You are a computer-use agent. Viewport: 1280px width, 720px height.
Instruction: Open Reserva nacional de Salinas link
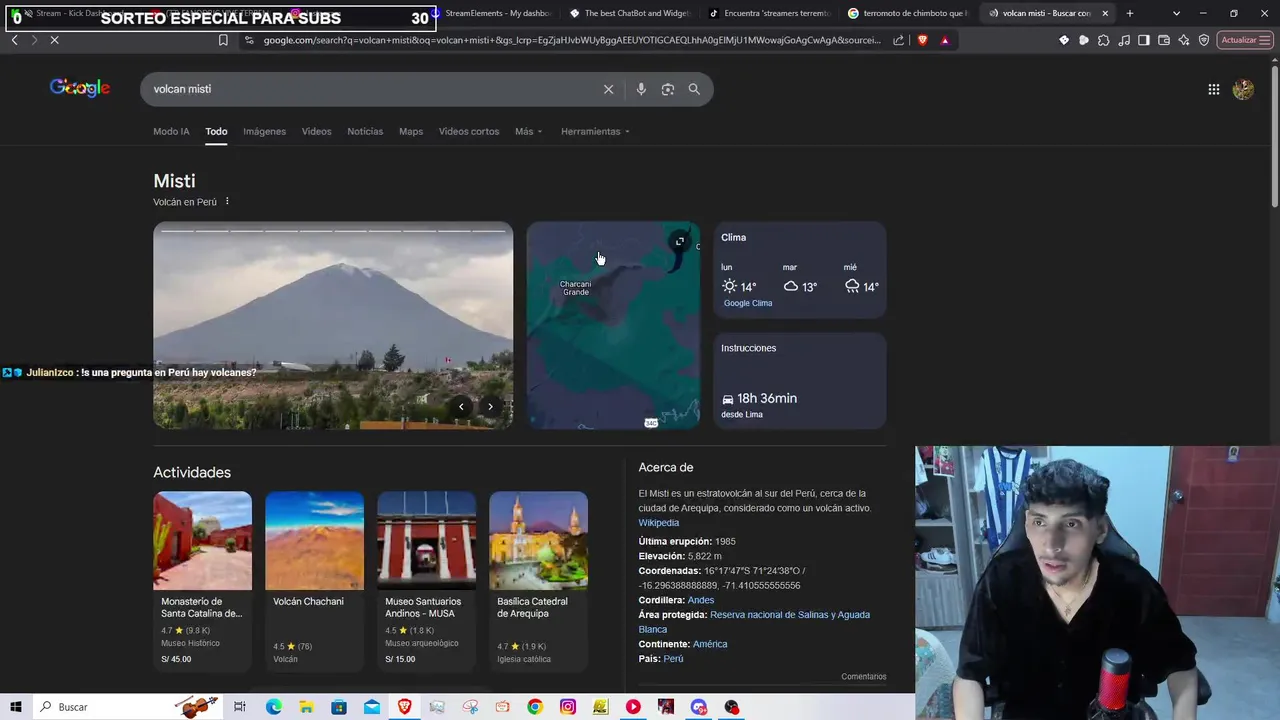click(x=754, y=622)
